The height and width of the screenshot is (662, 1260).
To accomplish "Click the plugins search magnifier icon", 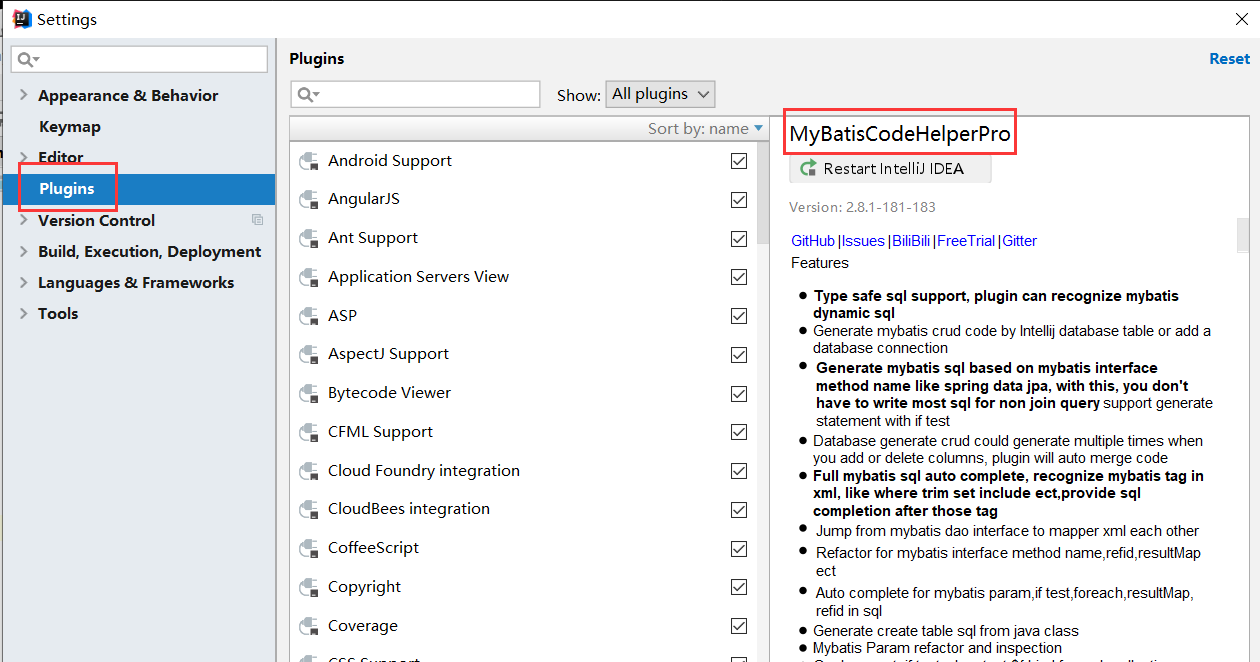I will (x=308, y=94).
